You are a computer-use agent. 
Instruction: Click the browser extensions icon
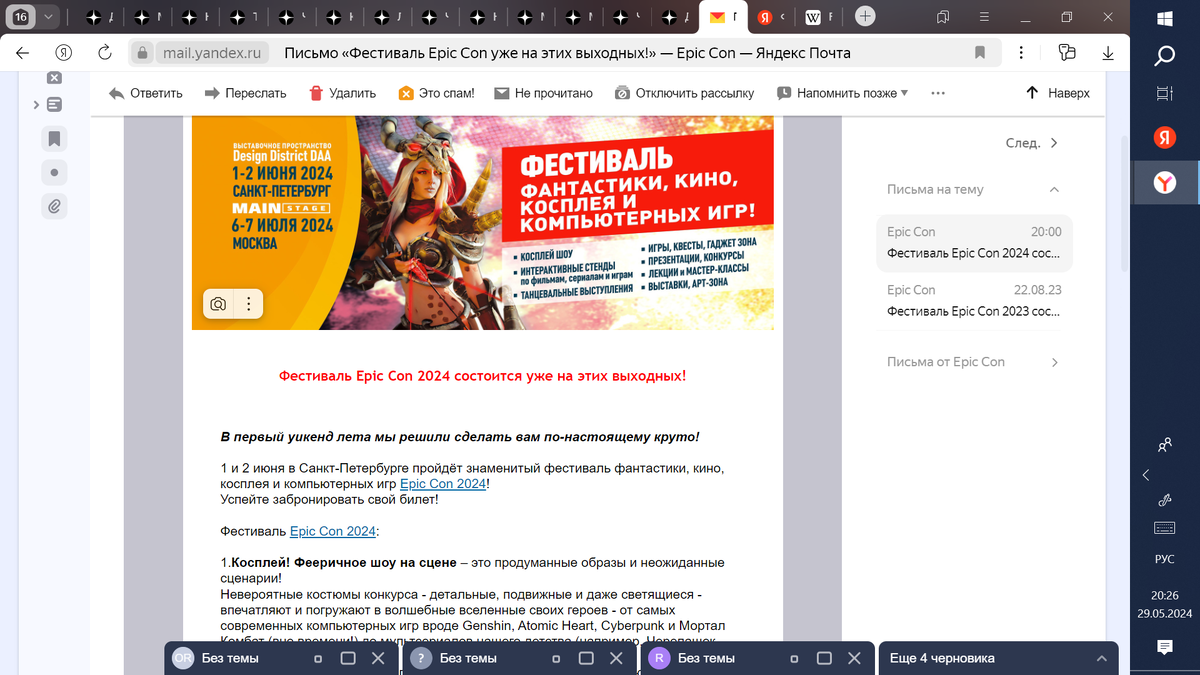pyautogui.click(x=1067, y=53)
